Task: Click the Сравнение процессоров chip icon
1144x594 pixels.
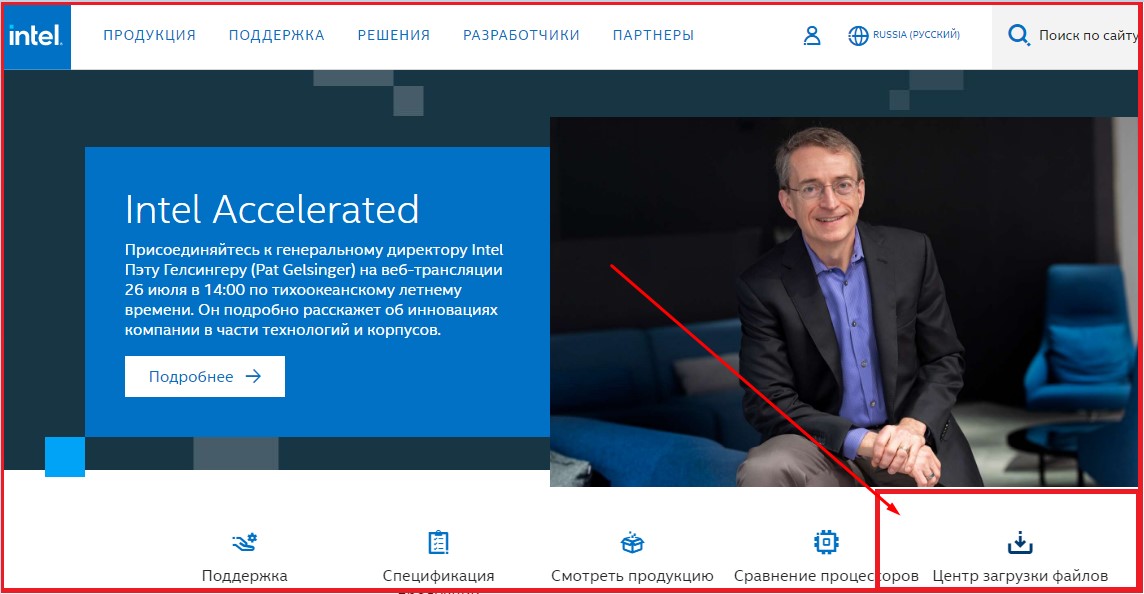Action: coord(826,542)
